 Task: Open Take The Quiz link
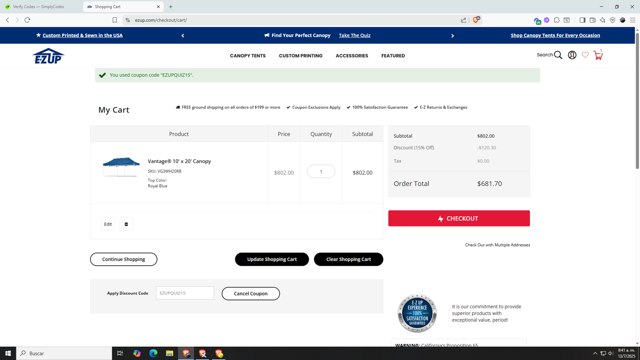tap(355, 36)
